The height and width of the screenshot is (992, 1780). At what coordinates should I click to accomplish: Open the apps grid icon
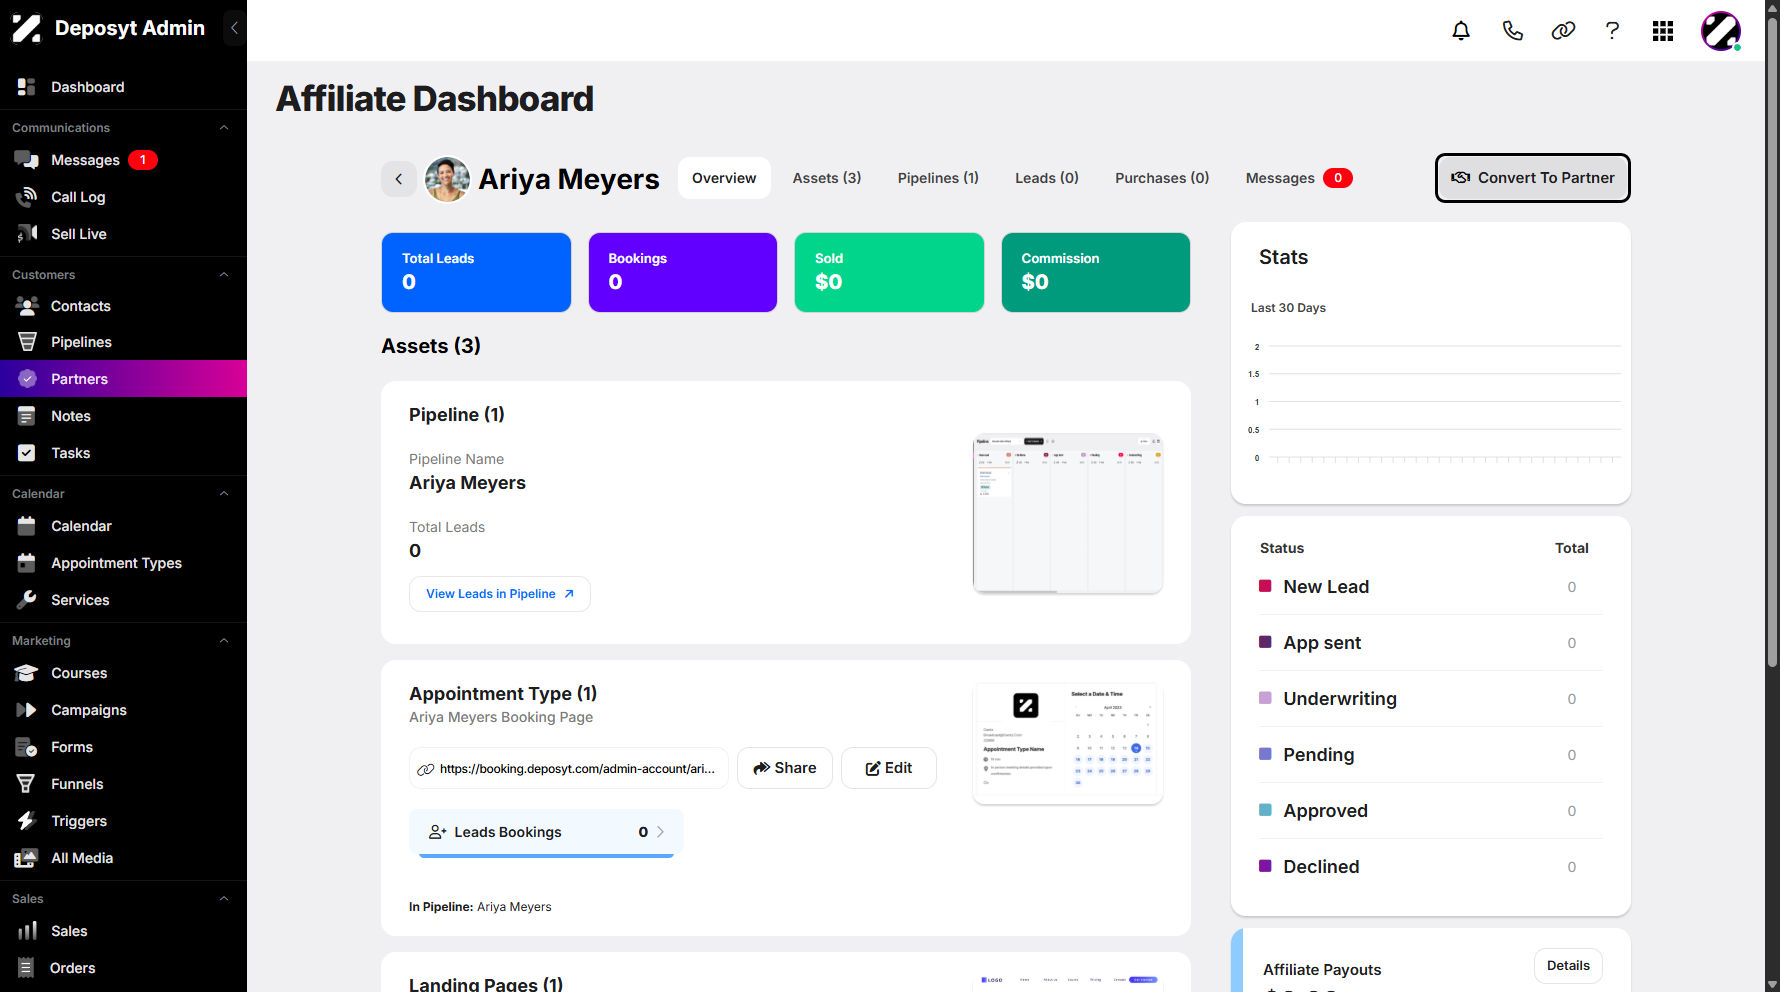click(1663, 31)
